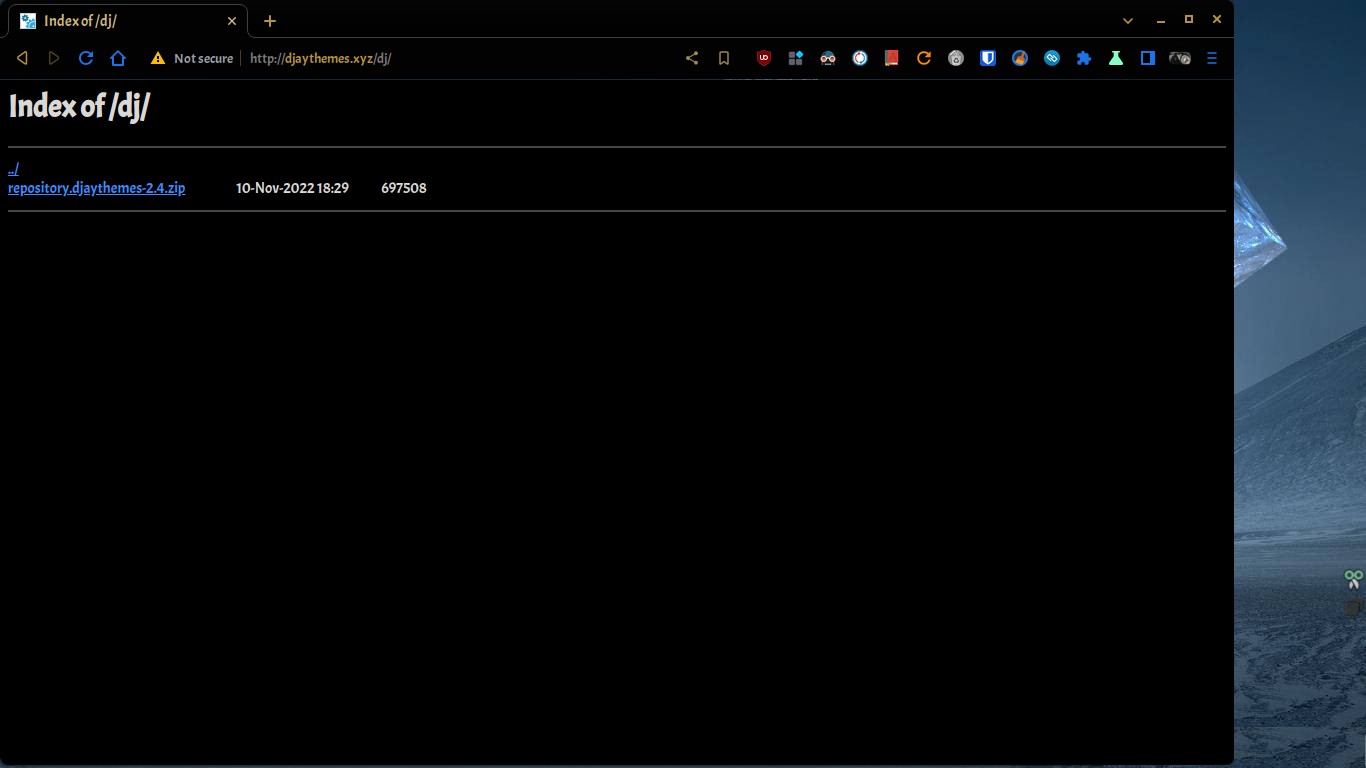The image size is (1366, 768).
Task: Click the blue home button
Action: 118,58
